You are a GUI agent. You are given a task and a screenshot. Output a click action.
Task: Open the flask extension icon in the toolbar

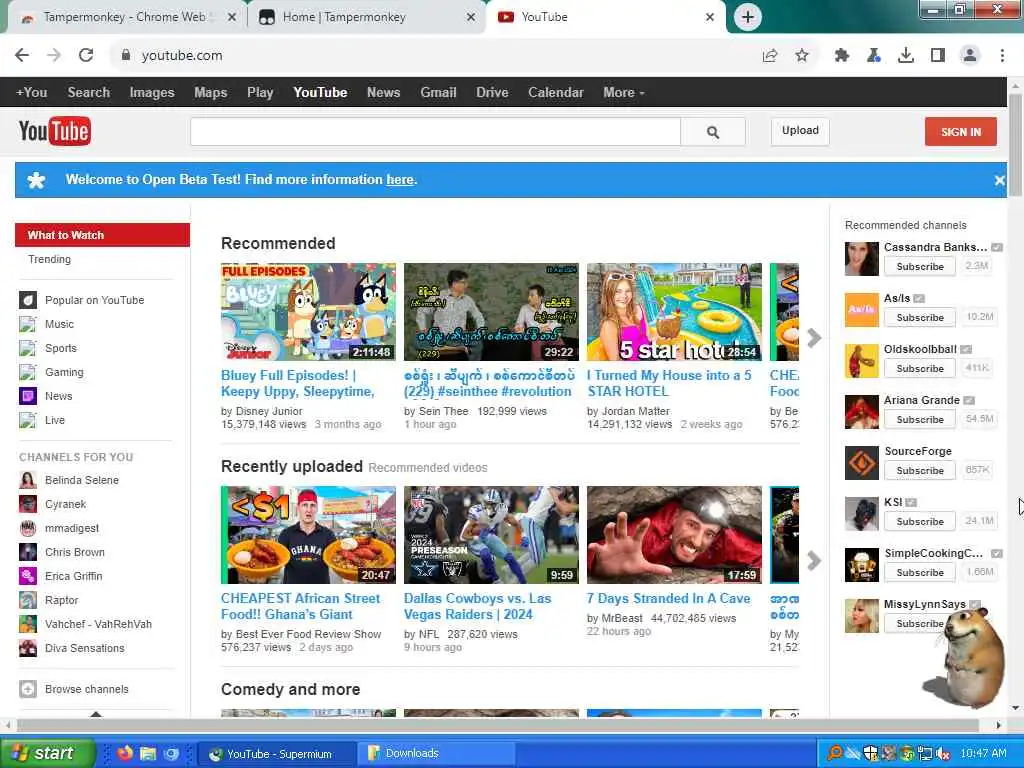[x=874, y=56]
